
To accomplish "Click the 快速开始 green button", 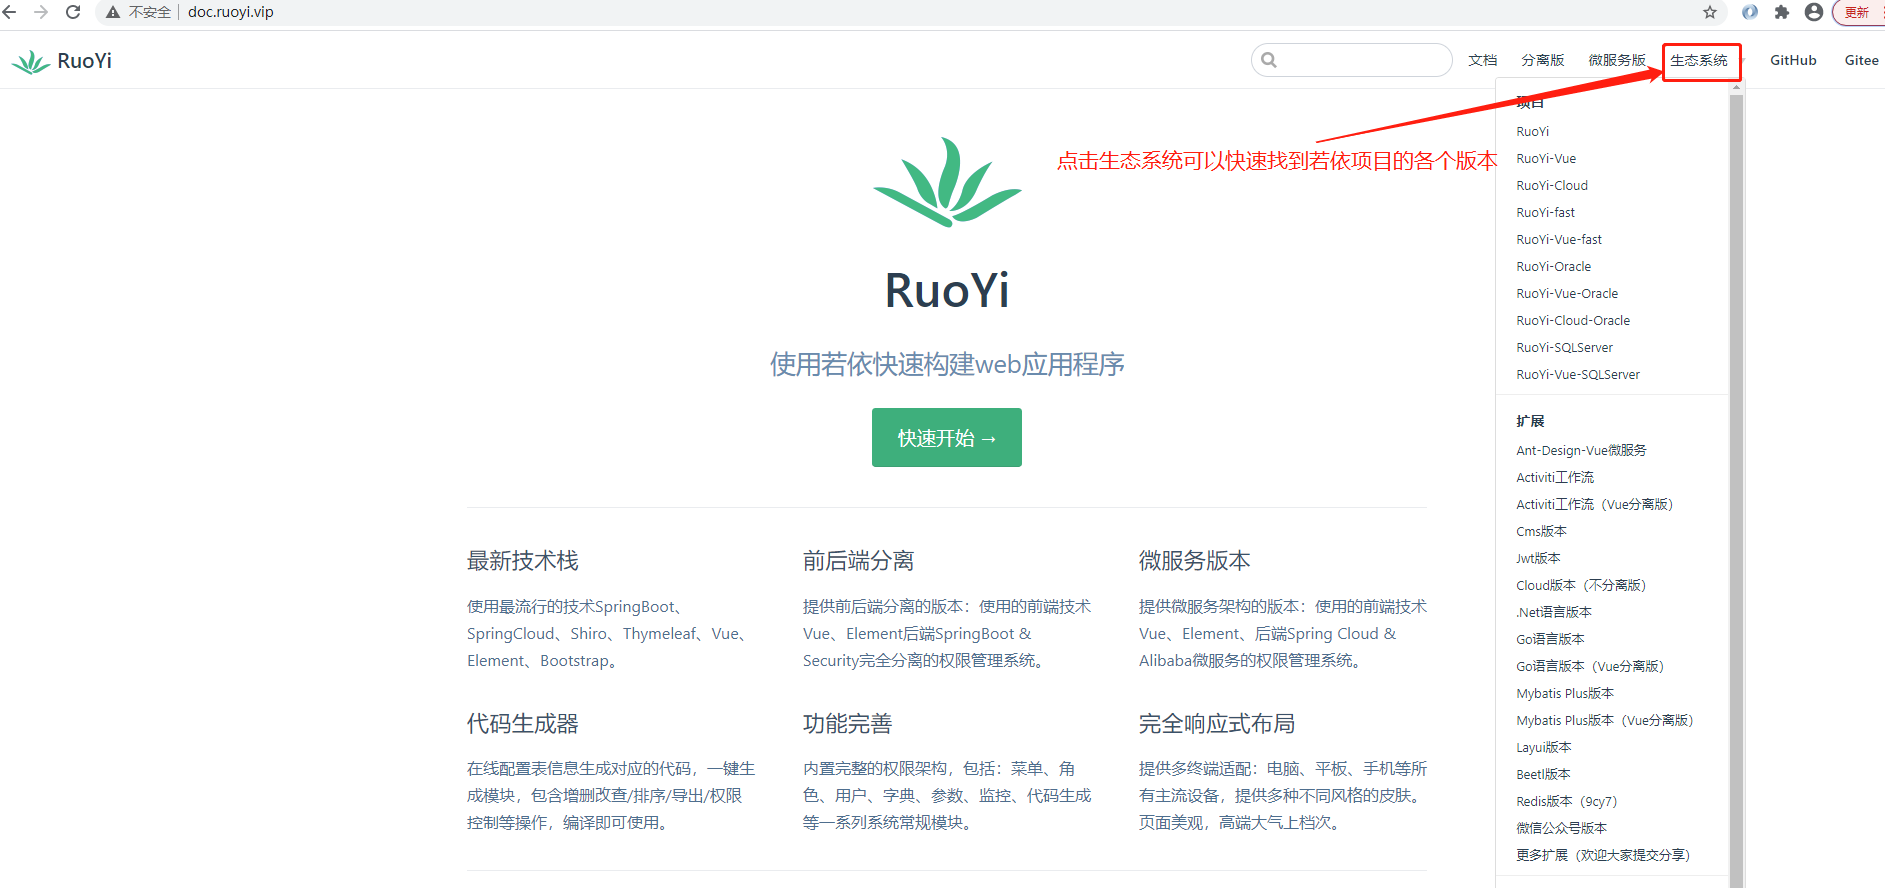I will [x=947, y=438].
